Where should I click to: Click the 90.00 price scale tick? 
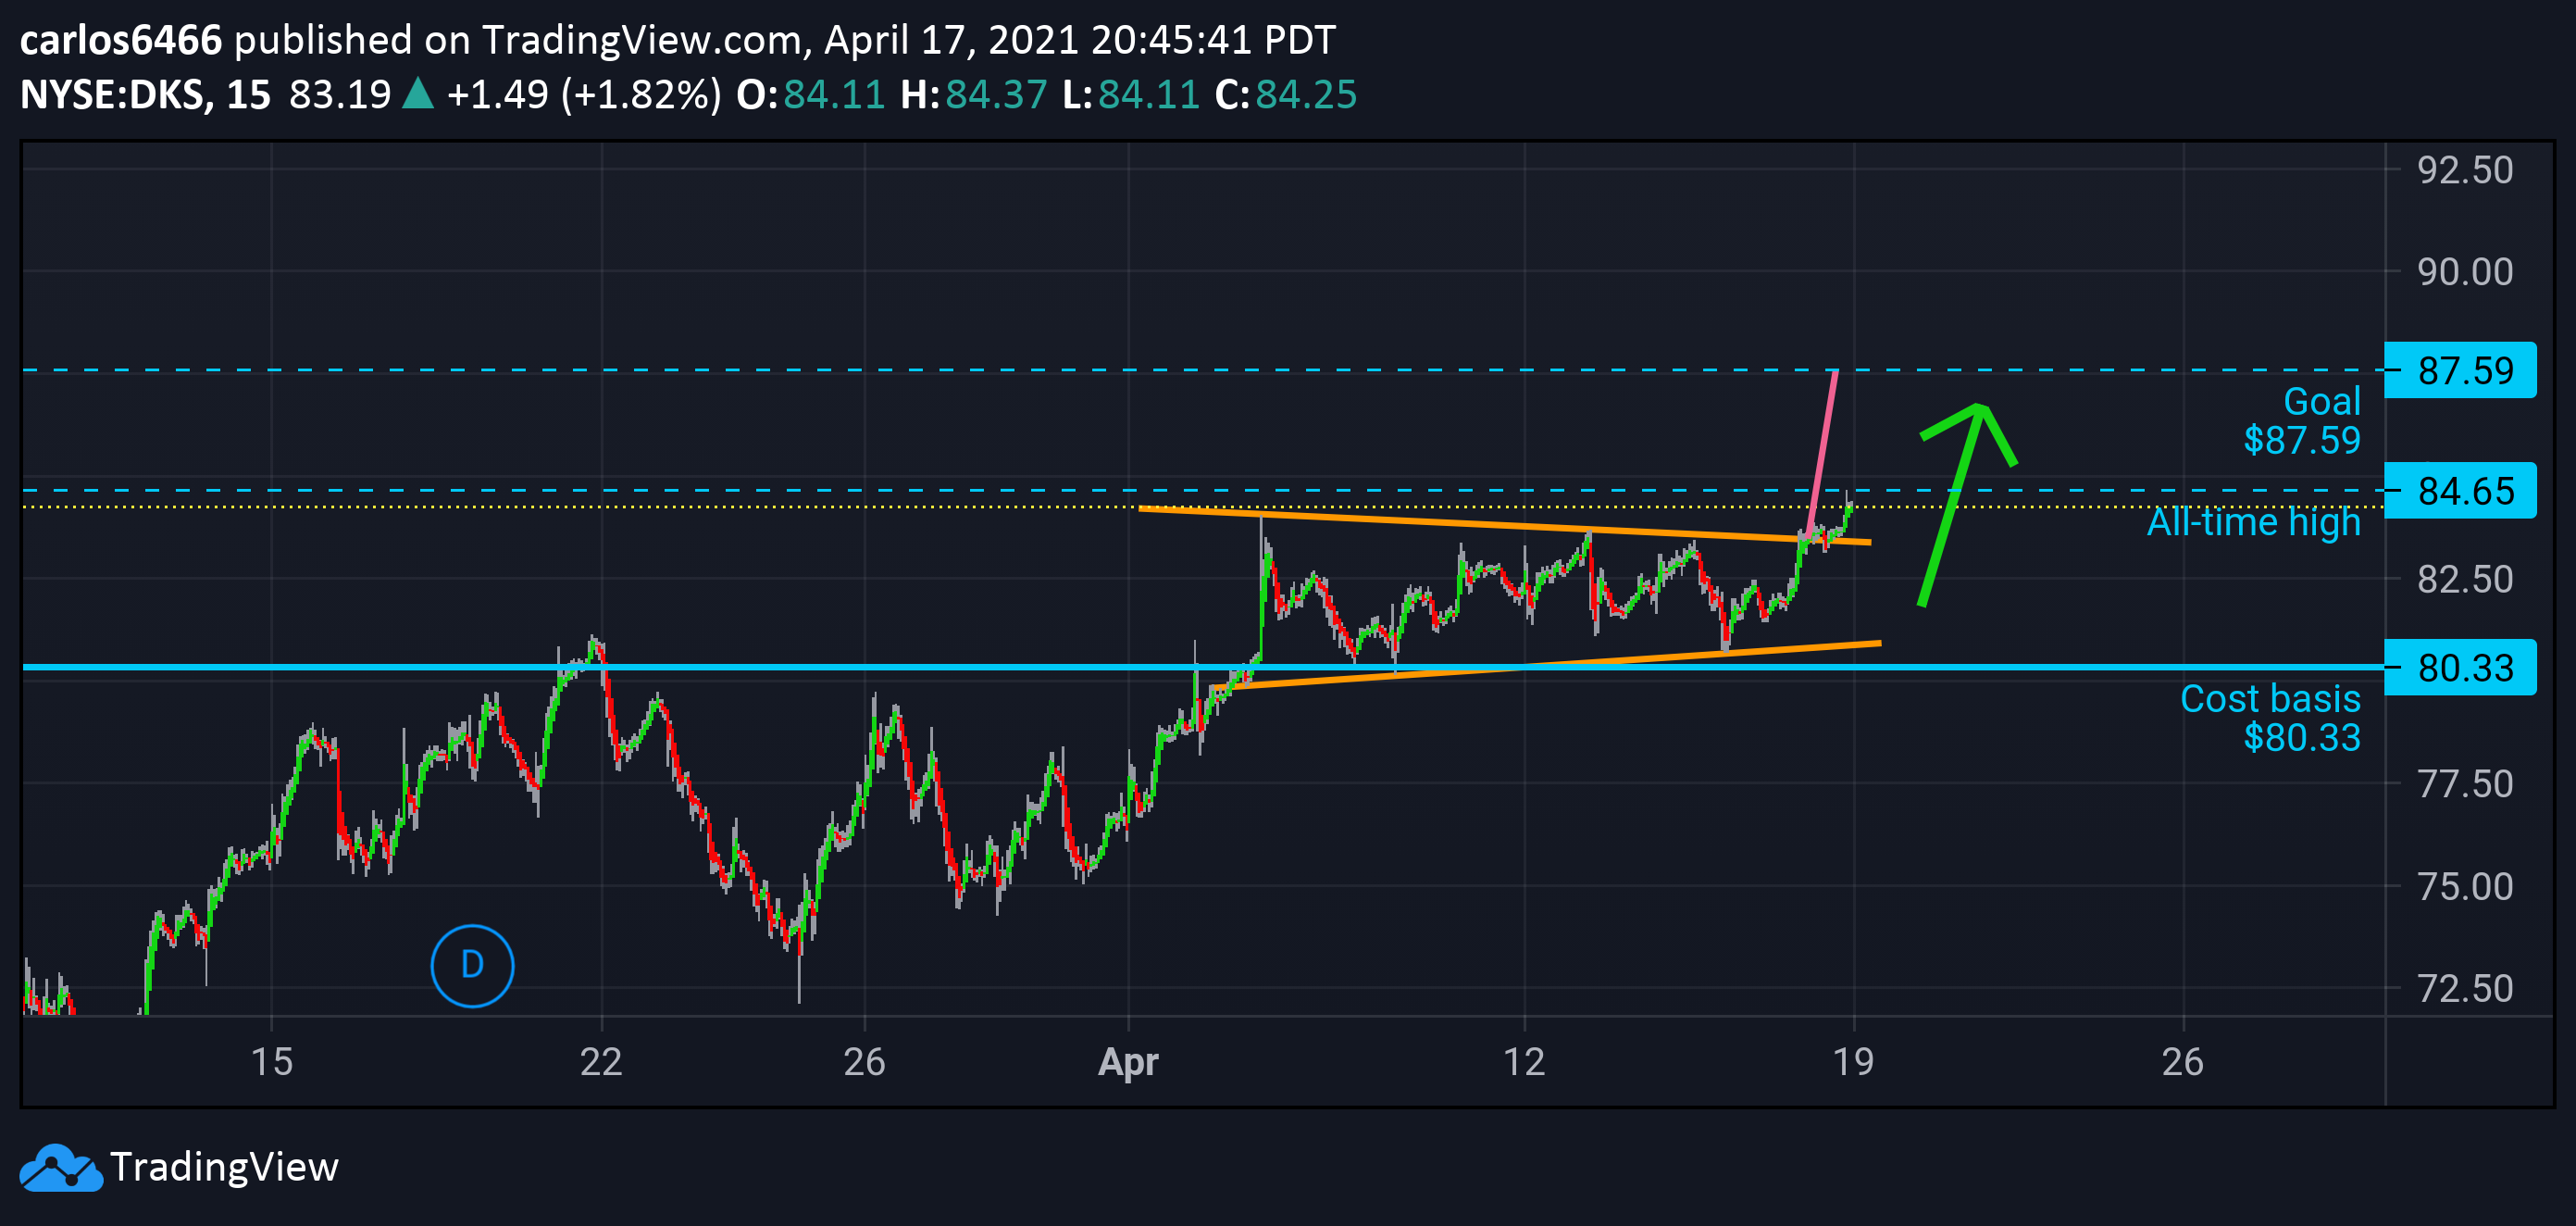(2465, 272)
